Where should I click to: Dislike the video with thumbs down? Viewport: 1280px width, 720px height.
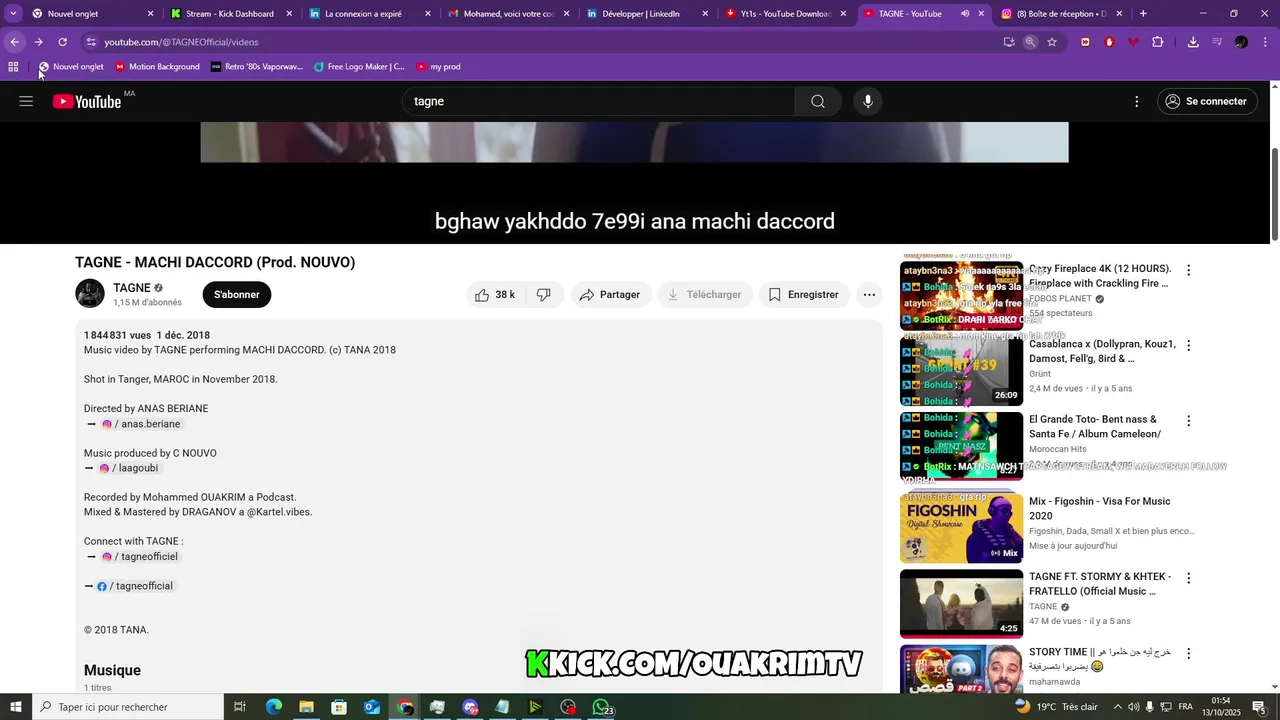pyautogui.click(x=544, y=295)
